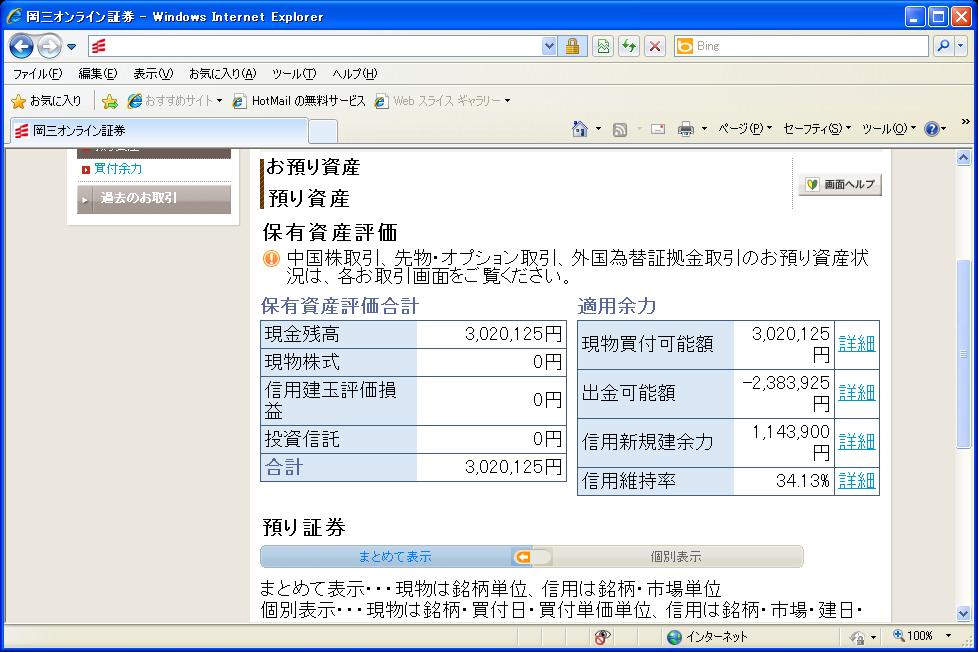Image resolution: width=978 pixels, height=652 pixels.
Task: Click the Print icon in command bar
Action: pyautogui.click(x=686, y=129)
